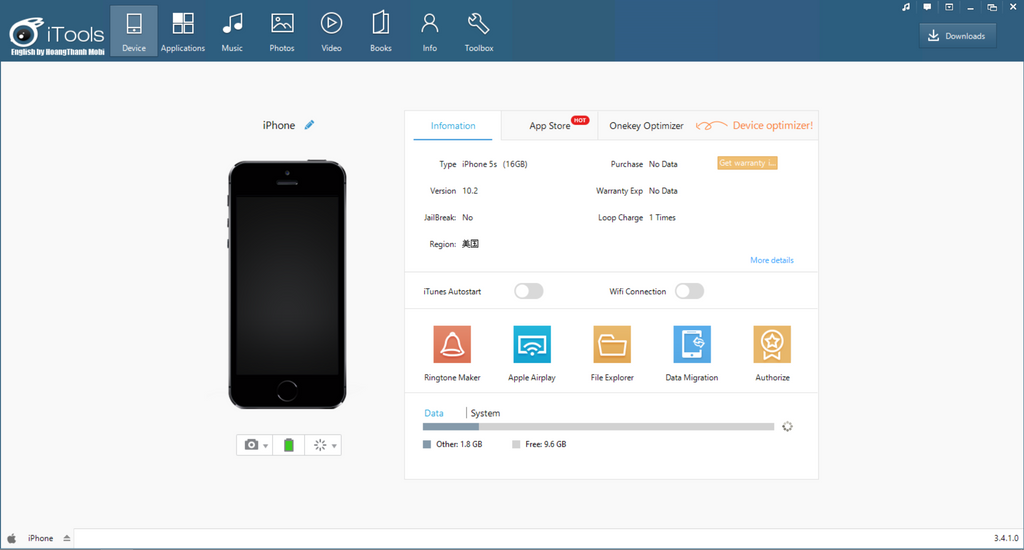The image size is (1024, 550).
Task: Open the Onekey Optimizer tab
Action: pyautogui.click(x=646, y=125)
